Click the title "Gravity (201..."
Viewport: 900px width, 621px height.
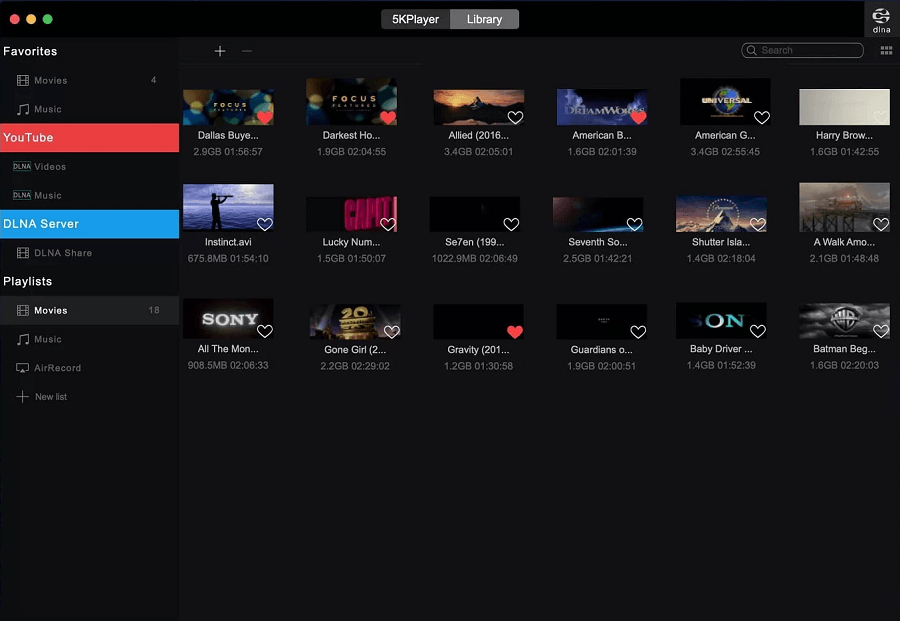pyautogui.click(x=478, y=350)
